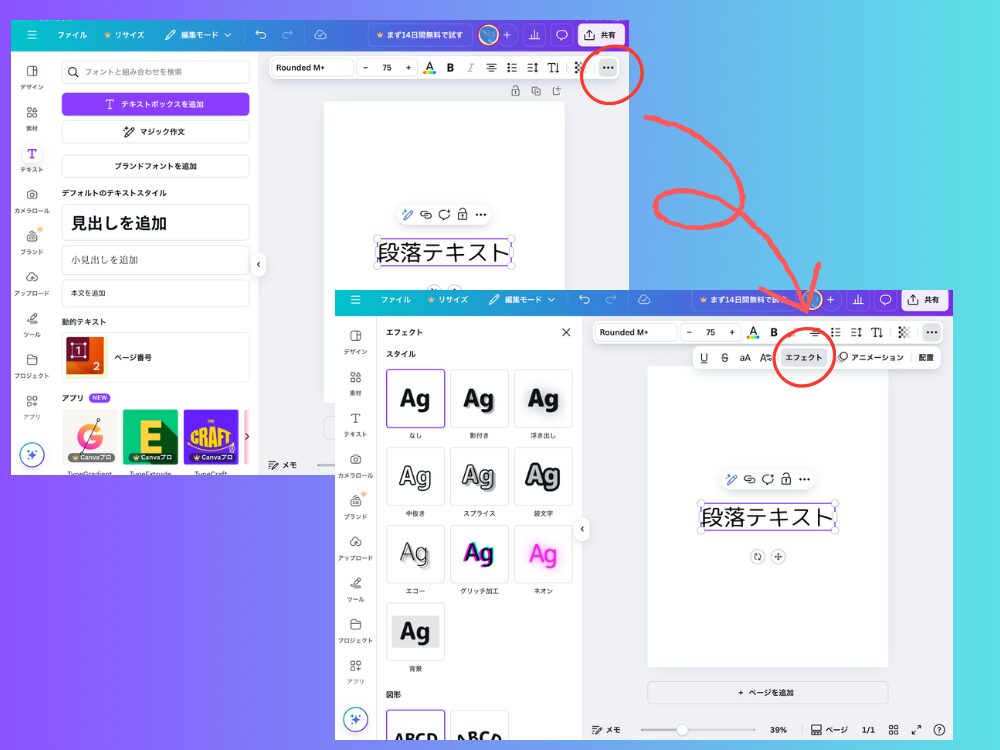The width and height of the screenshot is (1000, 750).
Task: Open toolbar more options (...) in lower-right screenshot
Action: [x=932, y=332]
